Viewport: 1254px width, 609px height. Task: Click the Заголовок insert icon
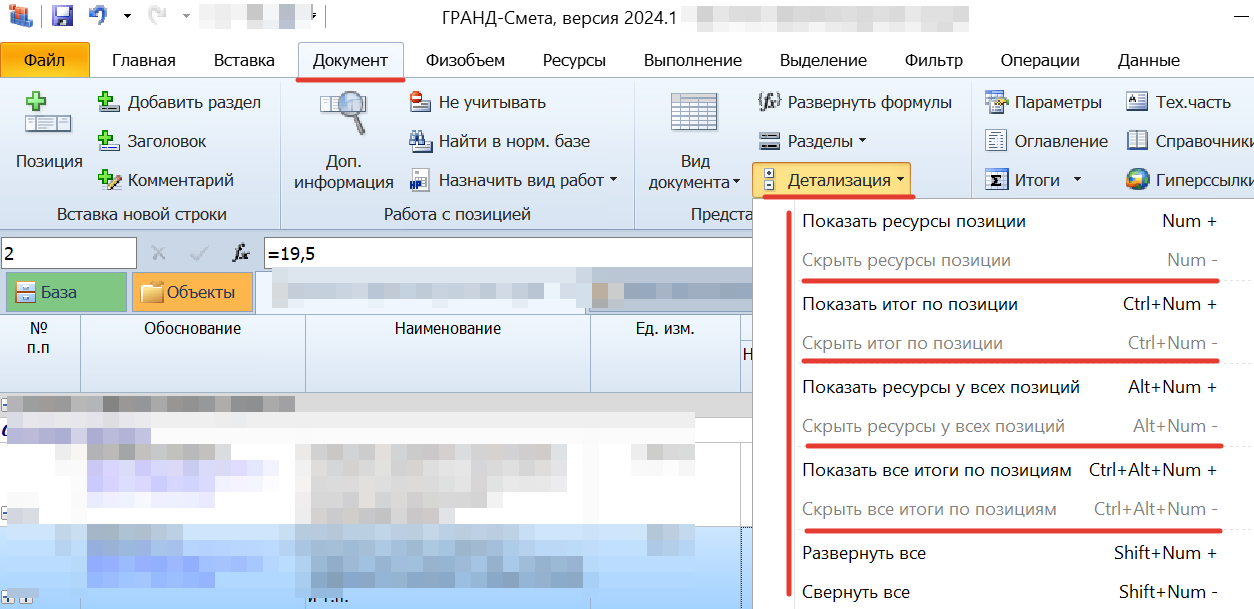[109, 141]
